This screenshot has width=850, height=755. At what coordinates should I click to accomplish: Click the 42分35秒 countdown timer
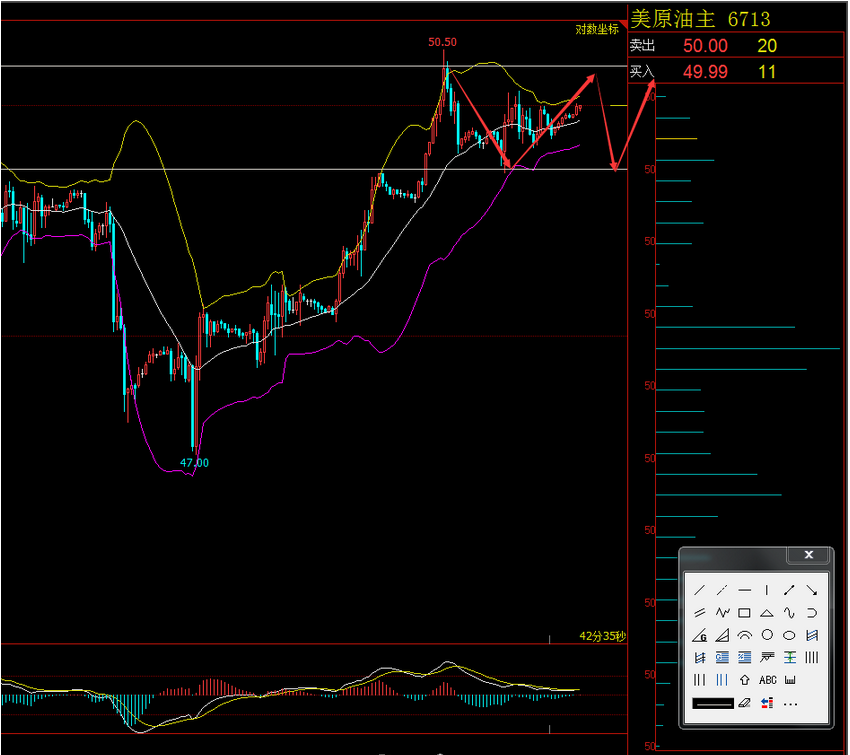pyautogui.click(x=603, y=636)
